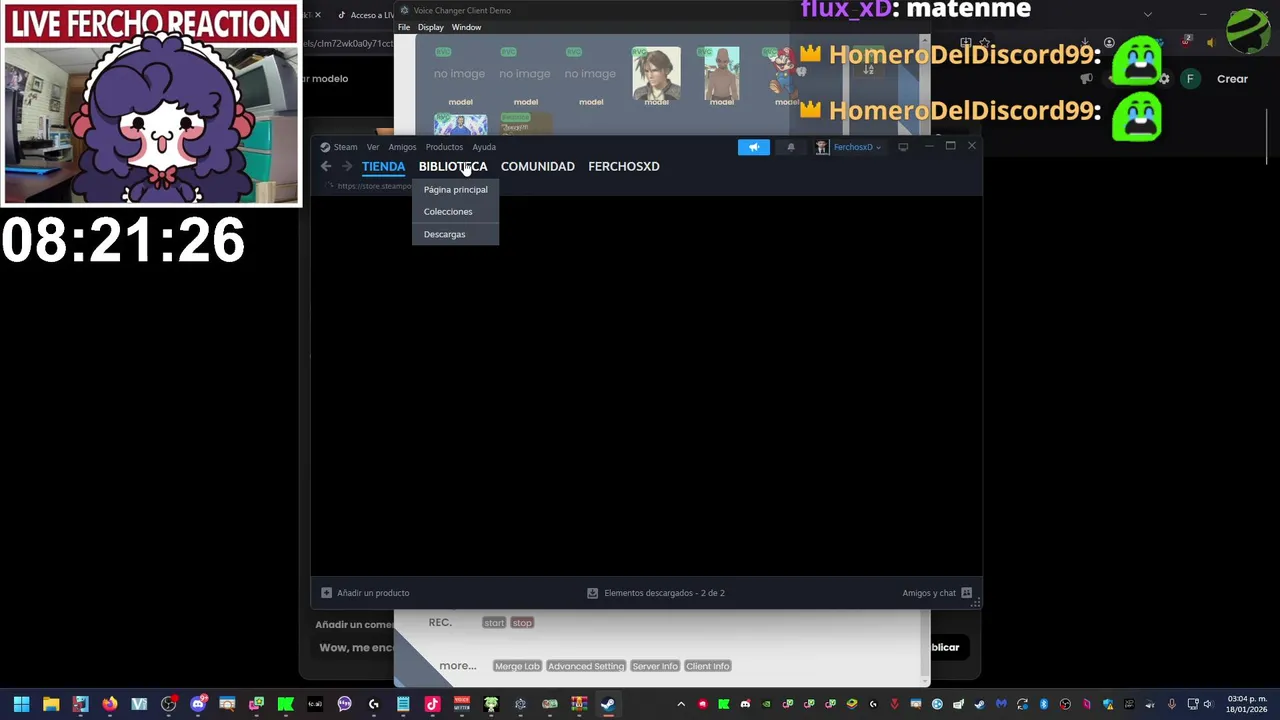
Task: Open Merge Lab in Voice Changer
Action: [517, 666]
